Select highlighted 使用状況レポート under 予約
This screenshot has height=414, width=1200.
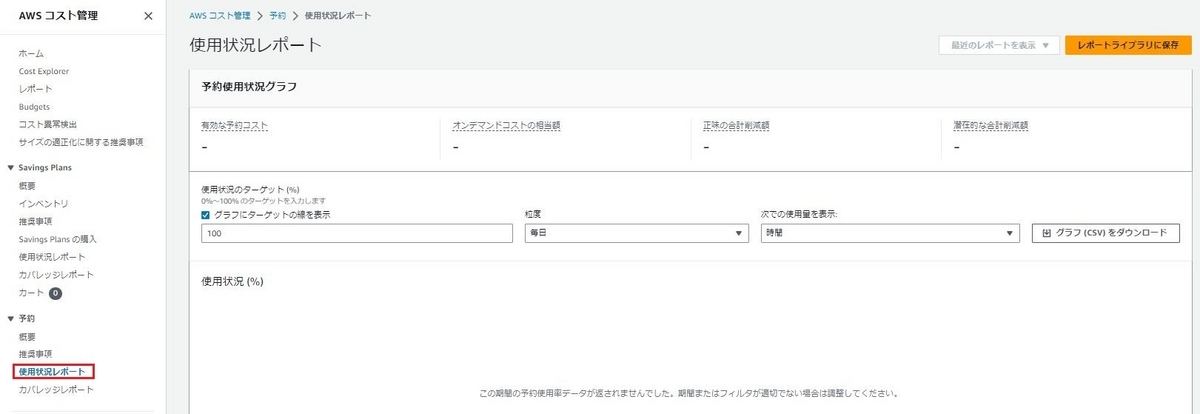pyautogui.click(x=54, y=372)
